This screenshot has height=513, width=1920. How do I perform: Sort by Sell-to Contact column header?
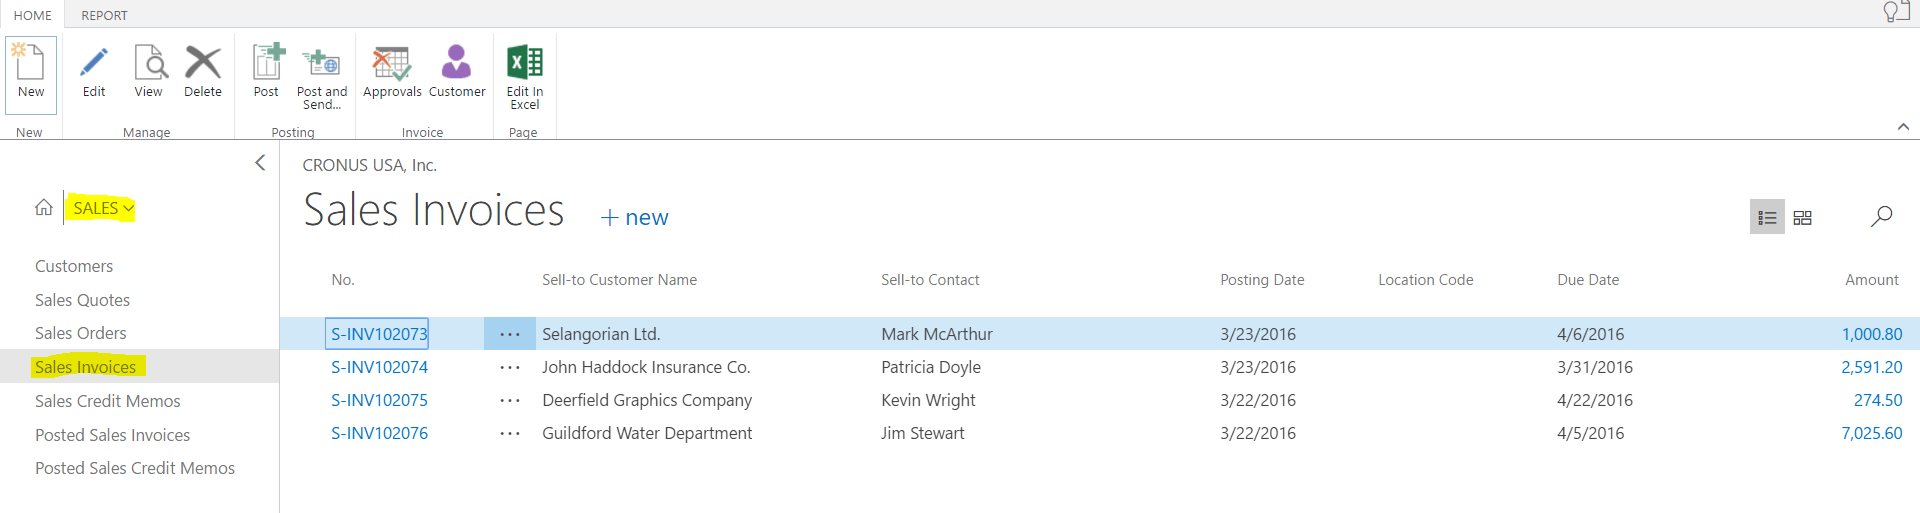pyautogui.click(x=930, y=280)
